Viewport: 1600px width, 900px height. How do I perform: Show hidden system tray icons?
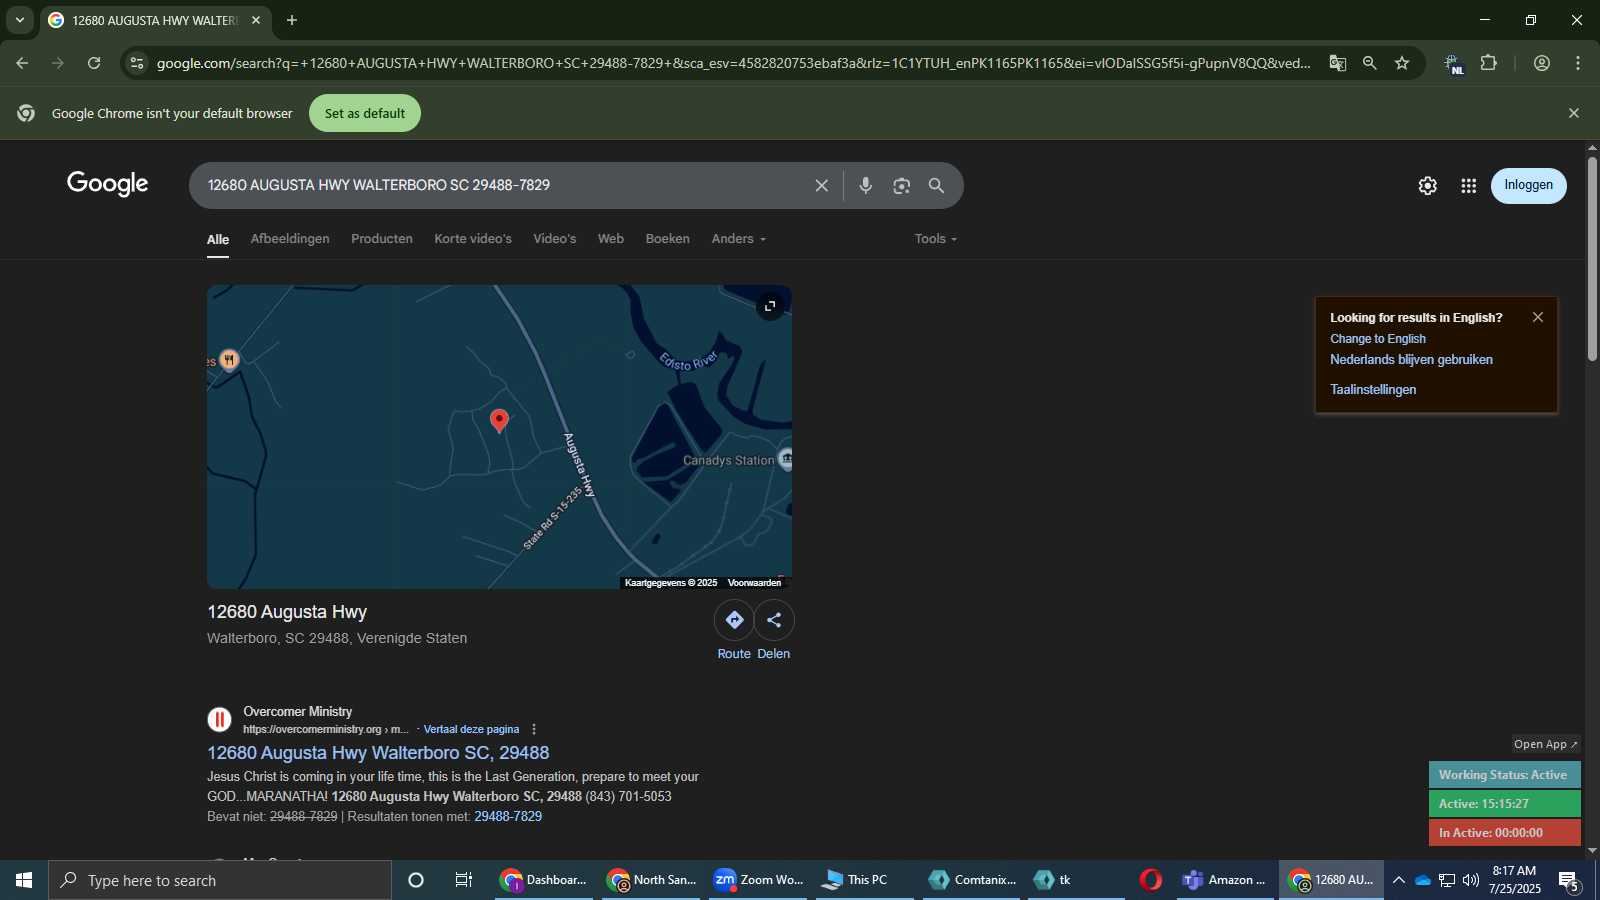1399,880
